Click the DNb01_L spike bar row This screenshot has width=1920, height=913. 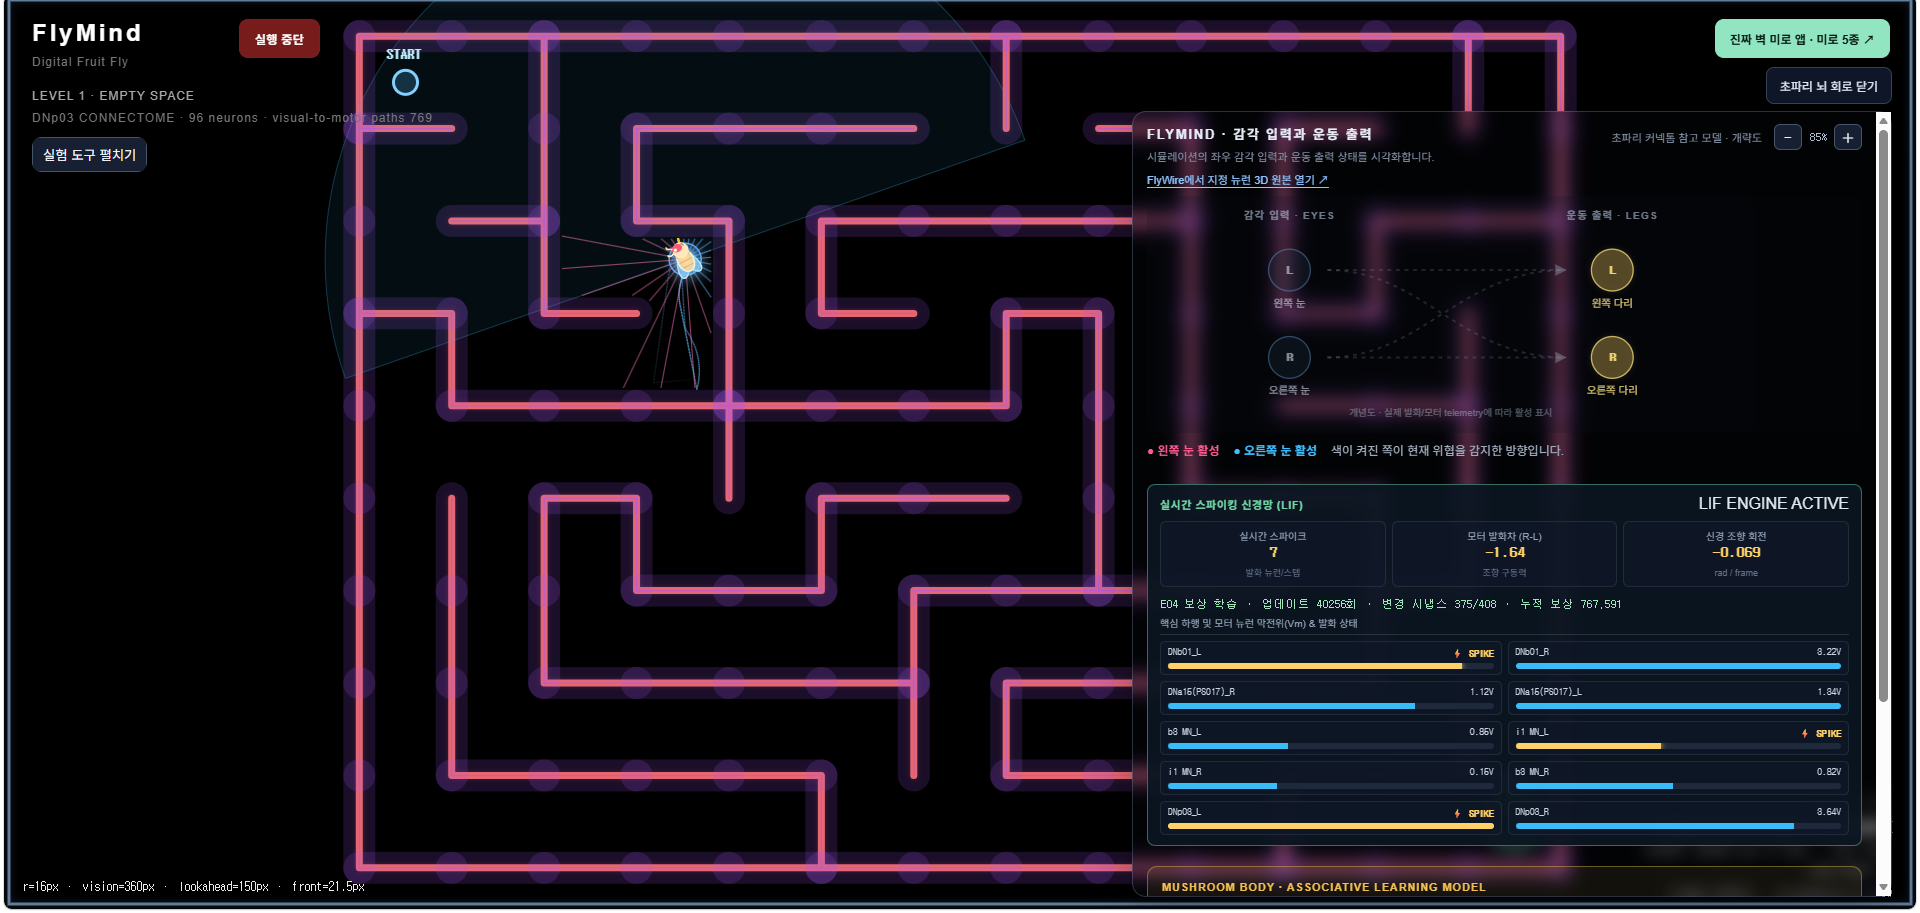coord(1330,658)
